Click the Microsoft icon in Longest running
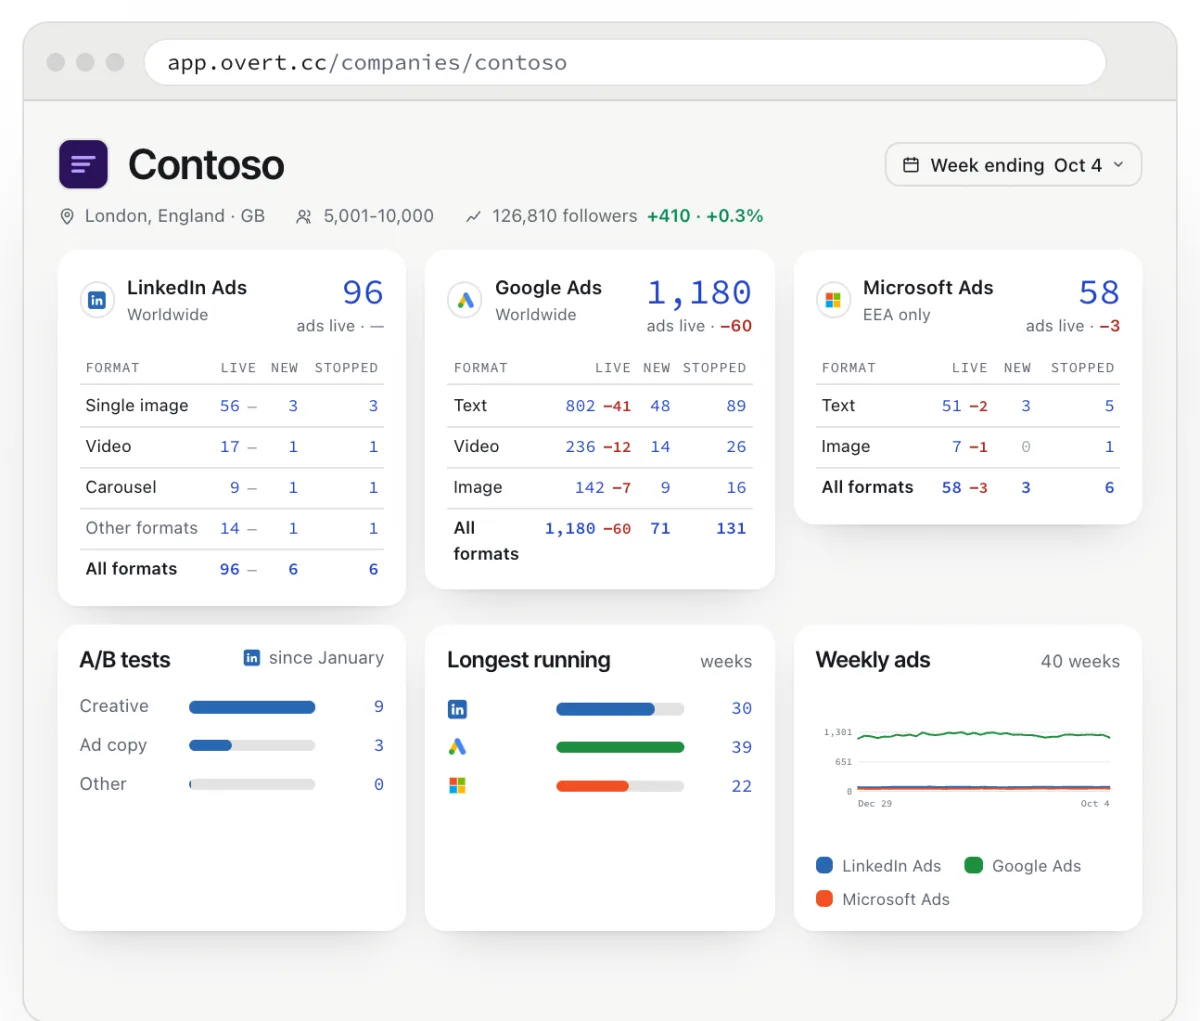Image resolution: width=1200 pixels, height=1021 pixels. click(457, 786)
